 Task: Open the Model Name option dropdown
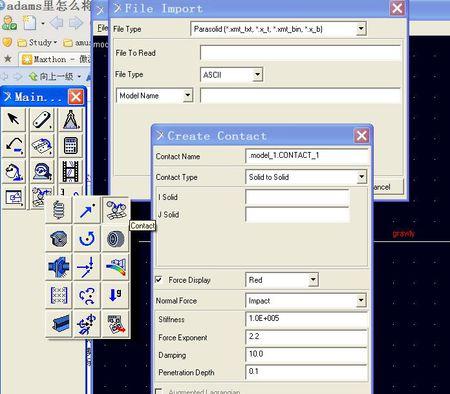pyautogui.click(x=188, y=95)
